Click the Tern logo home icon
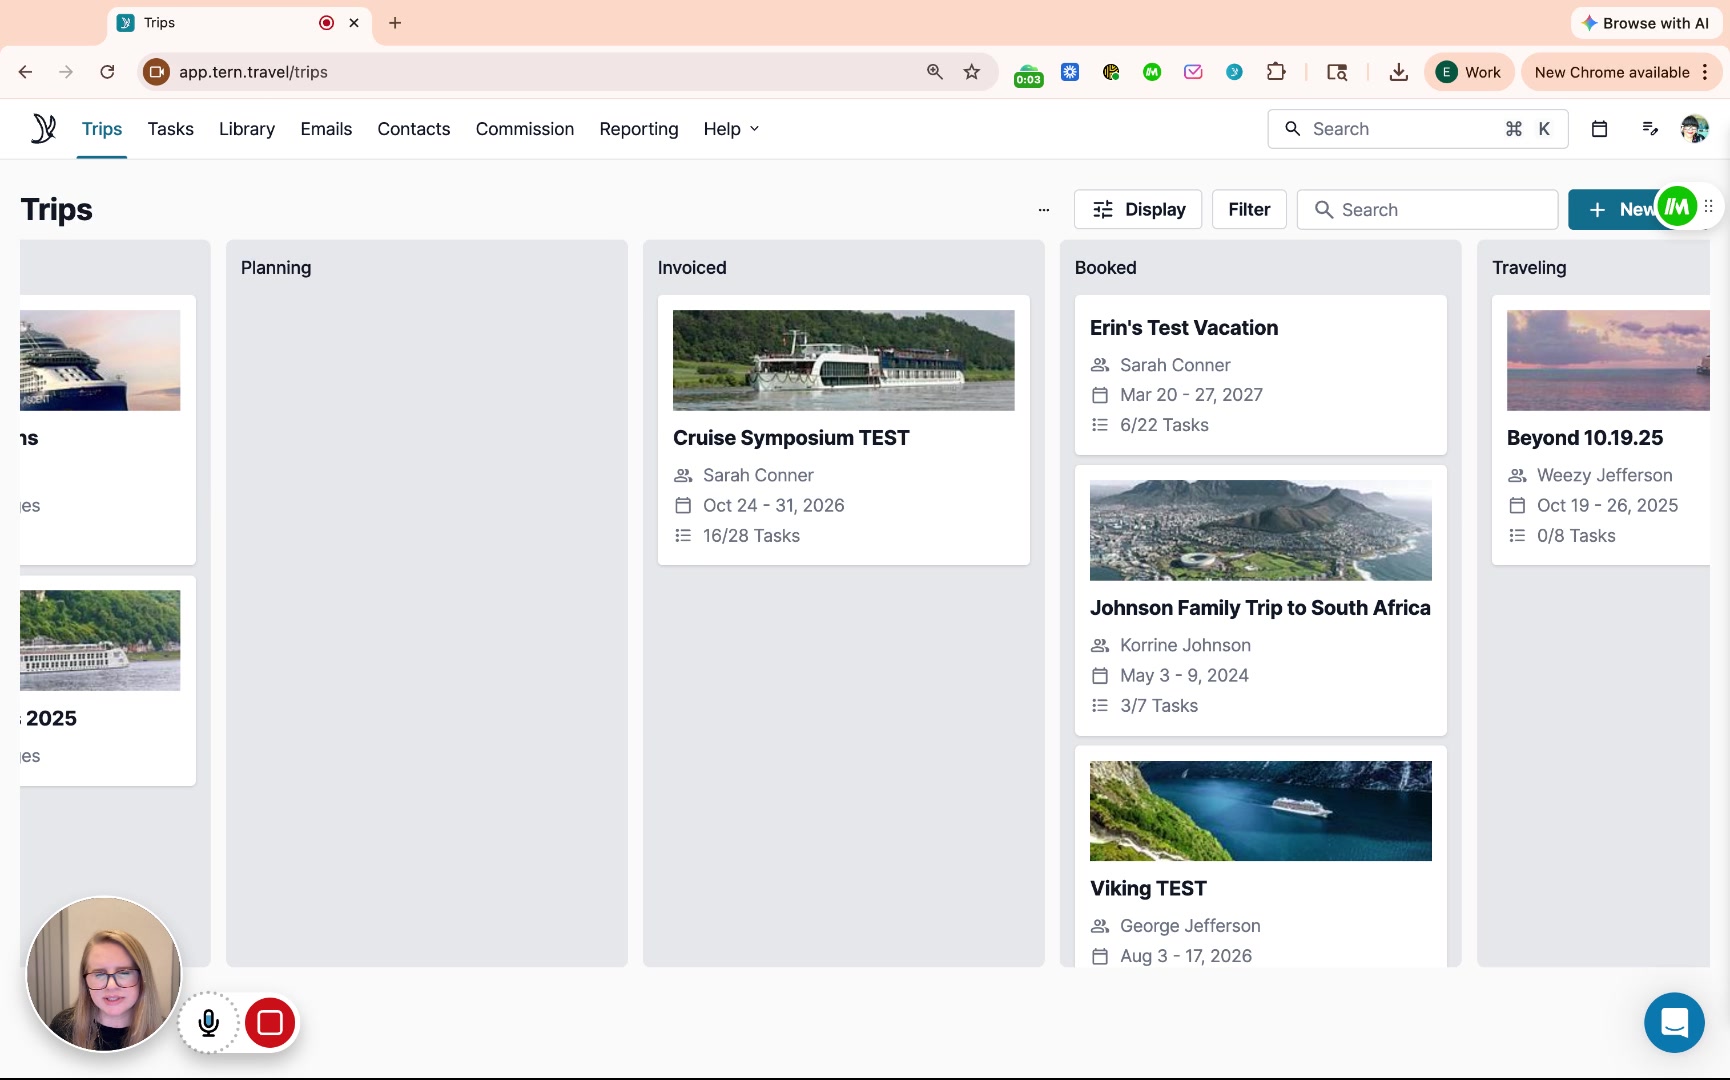 pos(43,129)
